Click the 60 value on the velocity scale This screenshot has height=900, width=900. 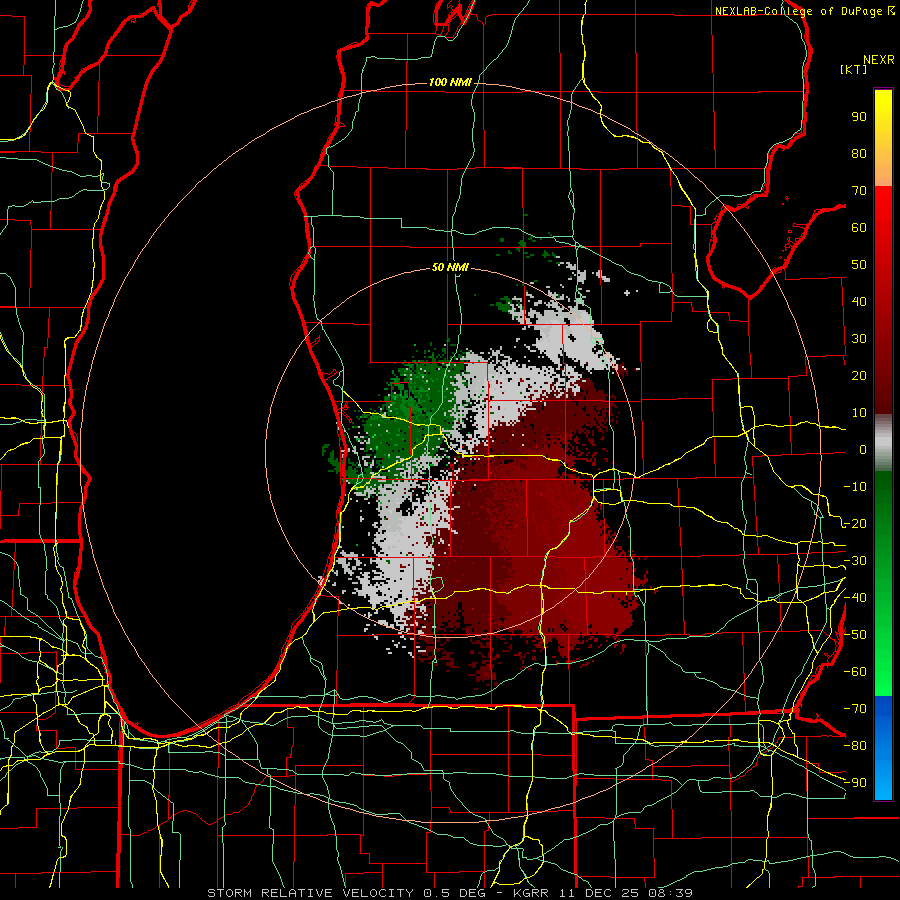pos(859,228)
